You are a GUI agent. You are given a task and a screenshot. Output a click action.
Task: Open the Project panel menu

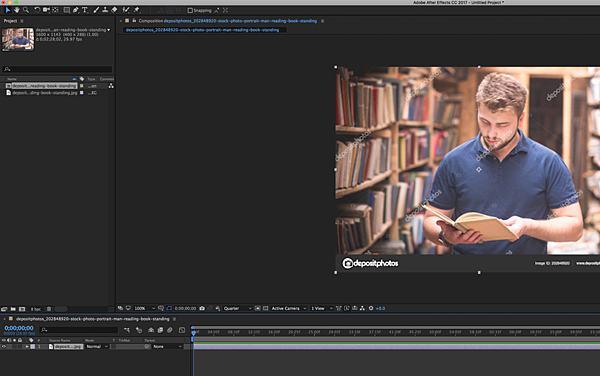[22, 21]
